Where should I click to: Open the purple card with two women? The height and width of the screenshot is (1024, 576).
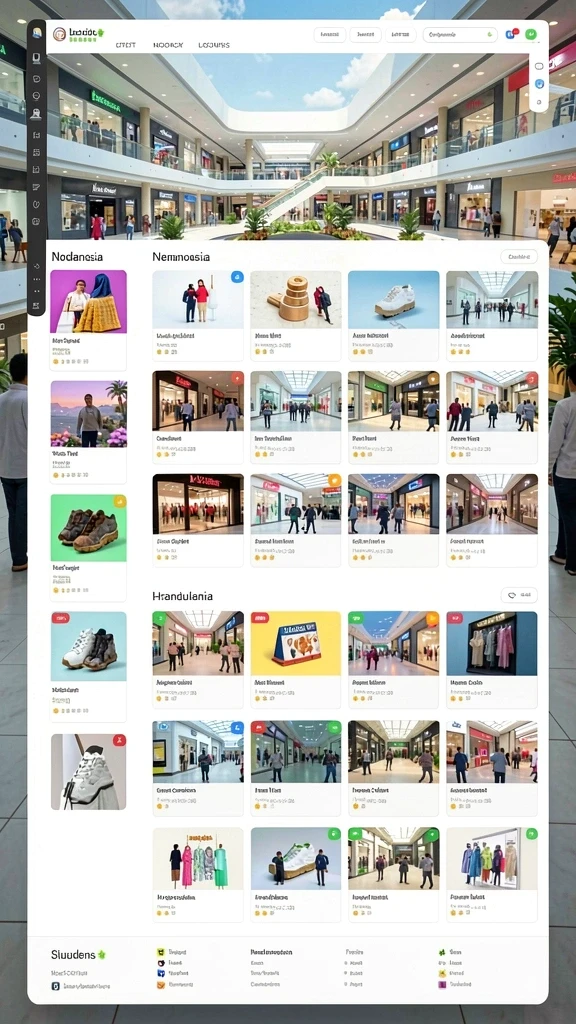point(89,320)
